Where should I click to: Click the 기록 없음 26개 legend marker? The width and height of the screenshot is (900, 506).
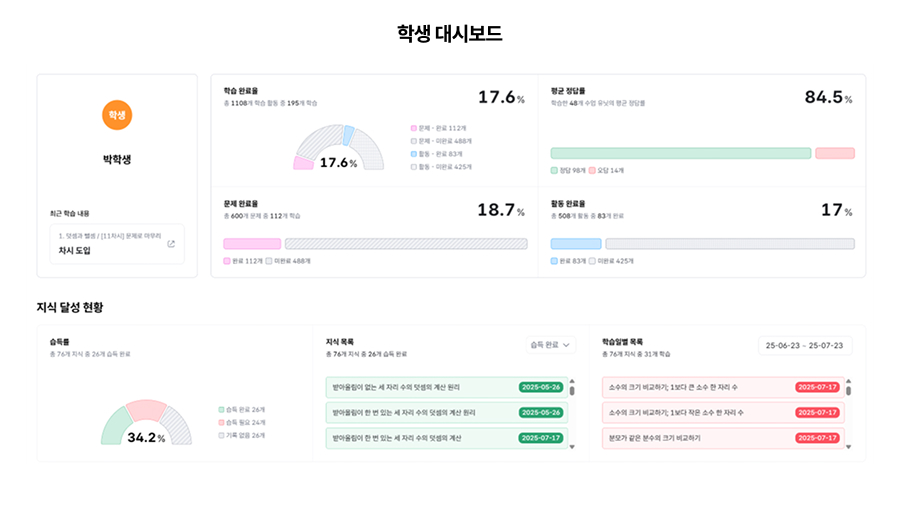point(221,435)
